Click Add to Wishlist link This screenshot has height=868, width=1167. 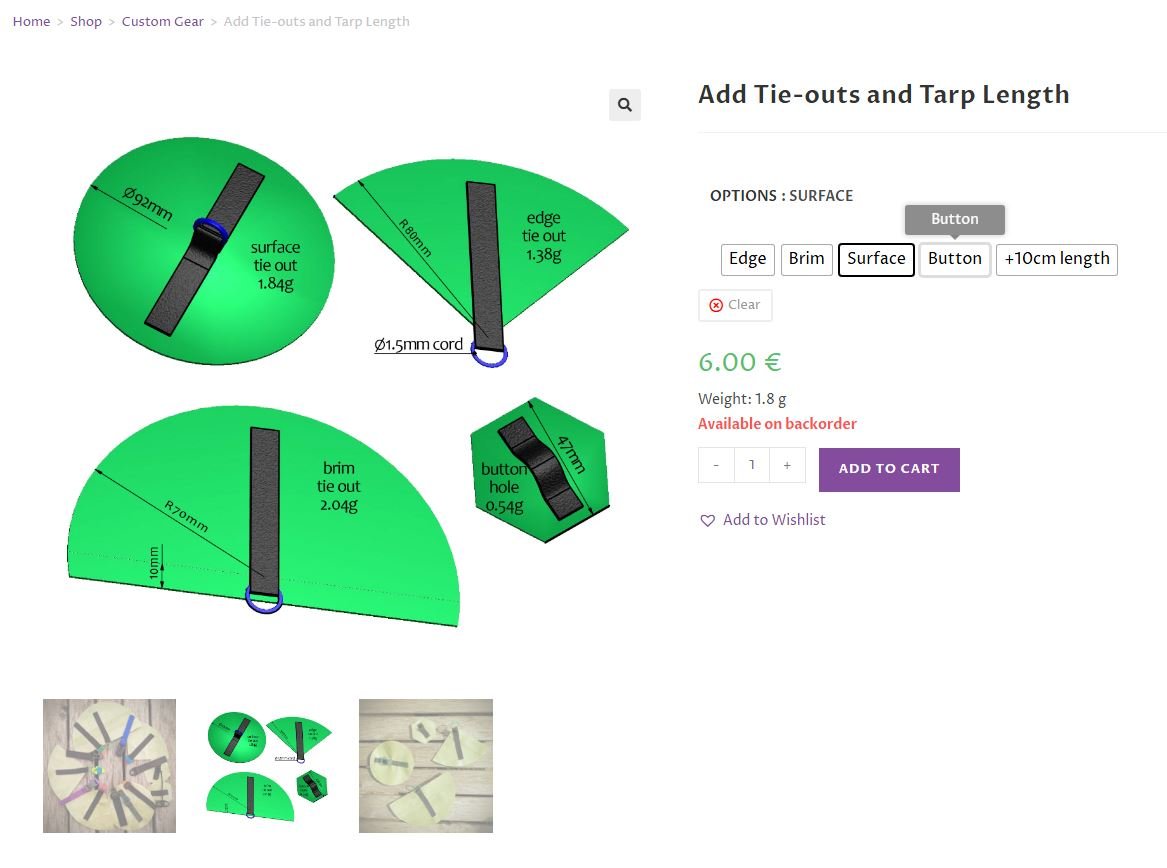point(774,520)
